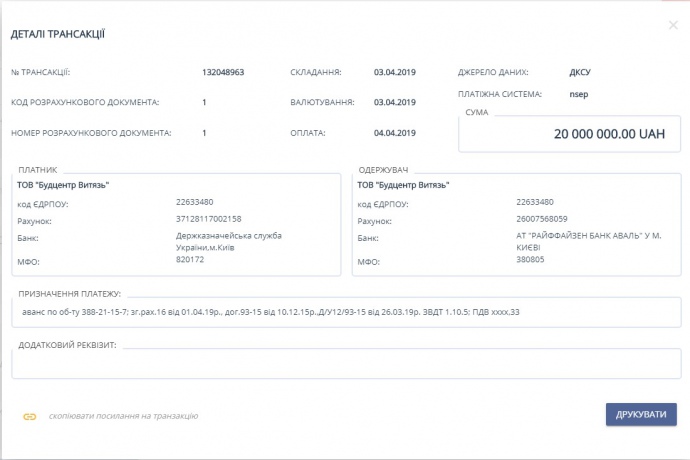Select payer account 37128117002158

tap(209, 218)
